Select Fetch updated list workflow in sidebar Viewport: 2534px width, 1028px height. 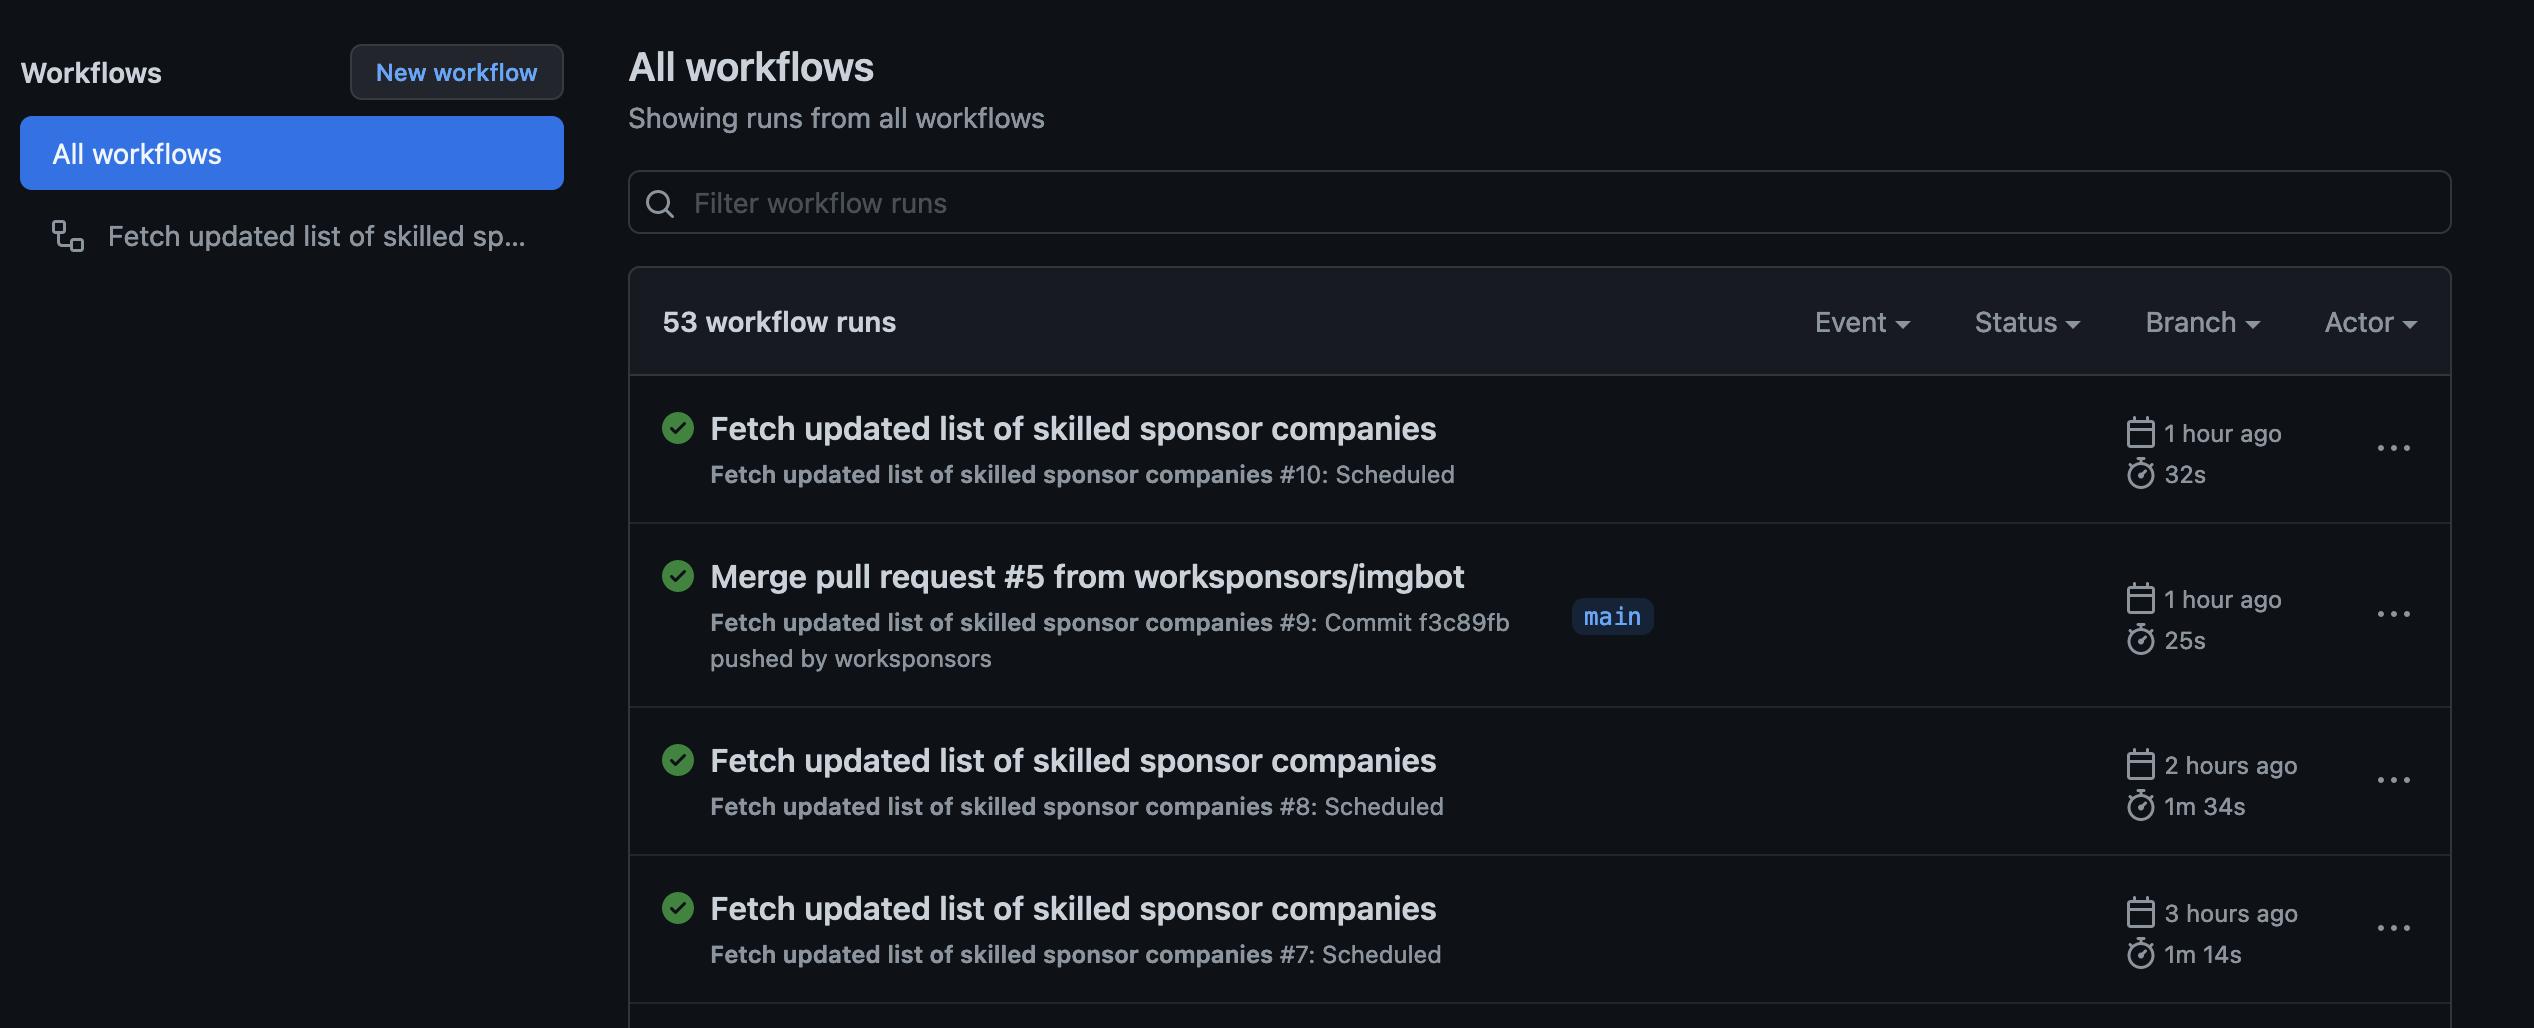[316, 236]
